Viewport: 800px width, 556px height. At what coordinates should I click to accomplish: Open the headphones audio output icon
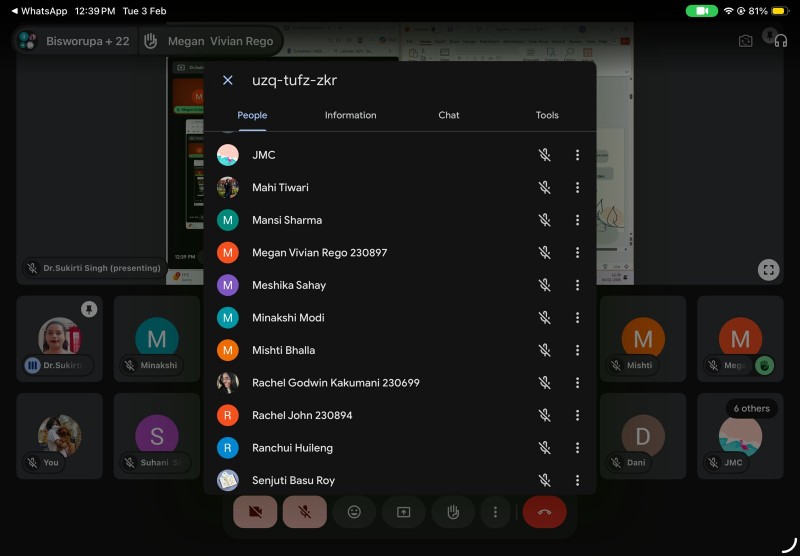point(779,41)
